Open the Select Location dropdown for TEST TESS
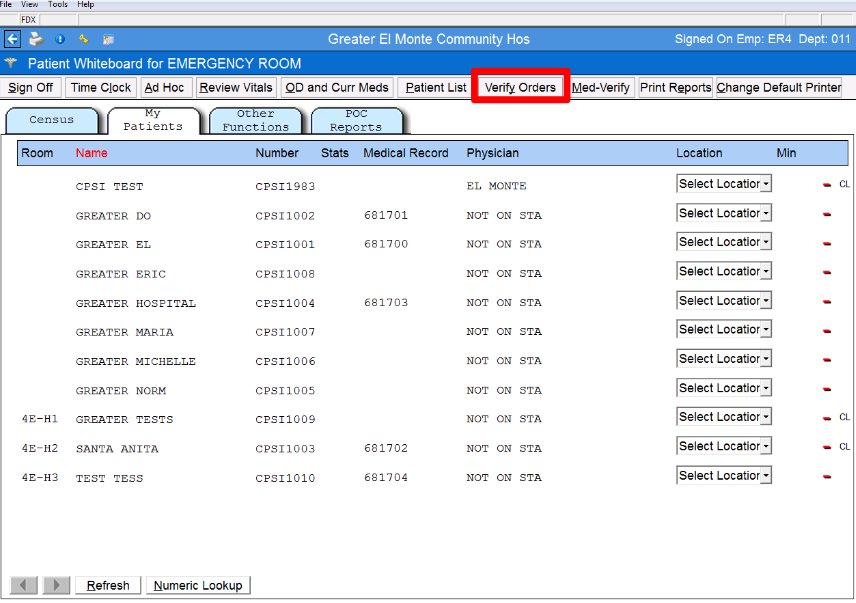This screenshot has width=856, height=603. pos(723,475)
